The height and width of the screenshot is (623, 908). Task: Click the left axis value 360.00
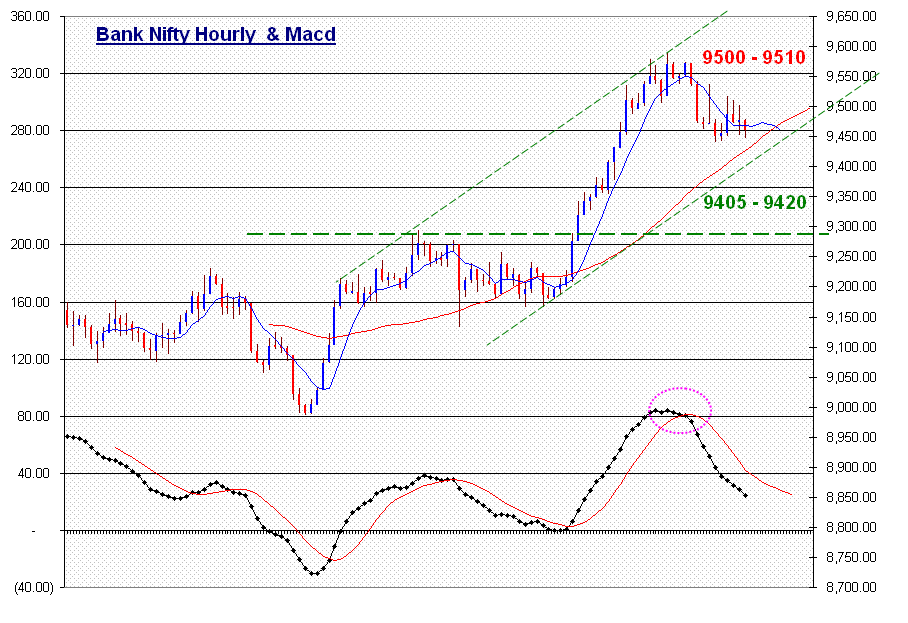tap(30, 16)
